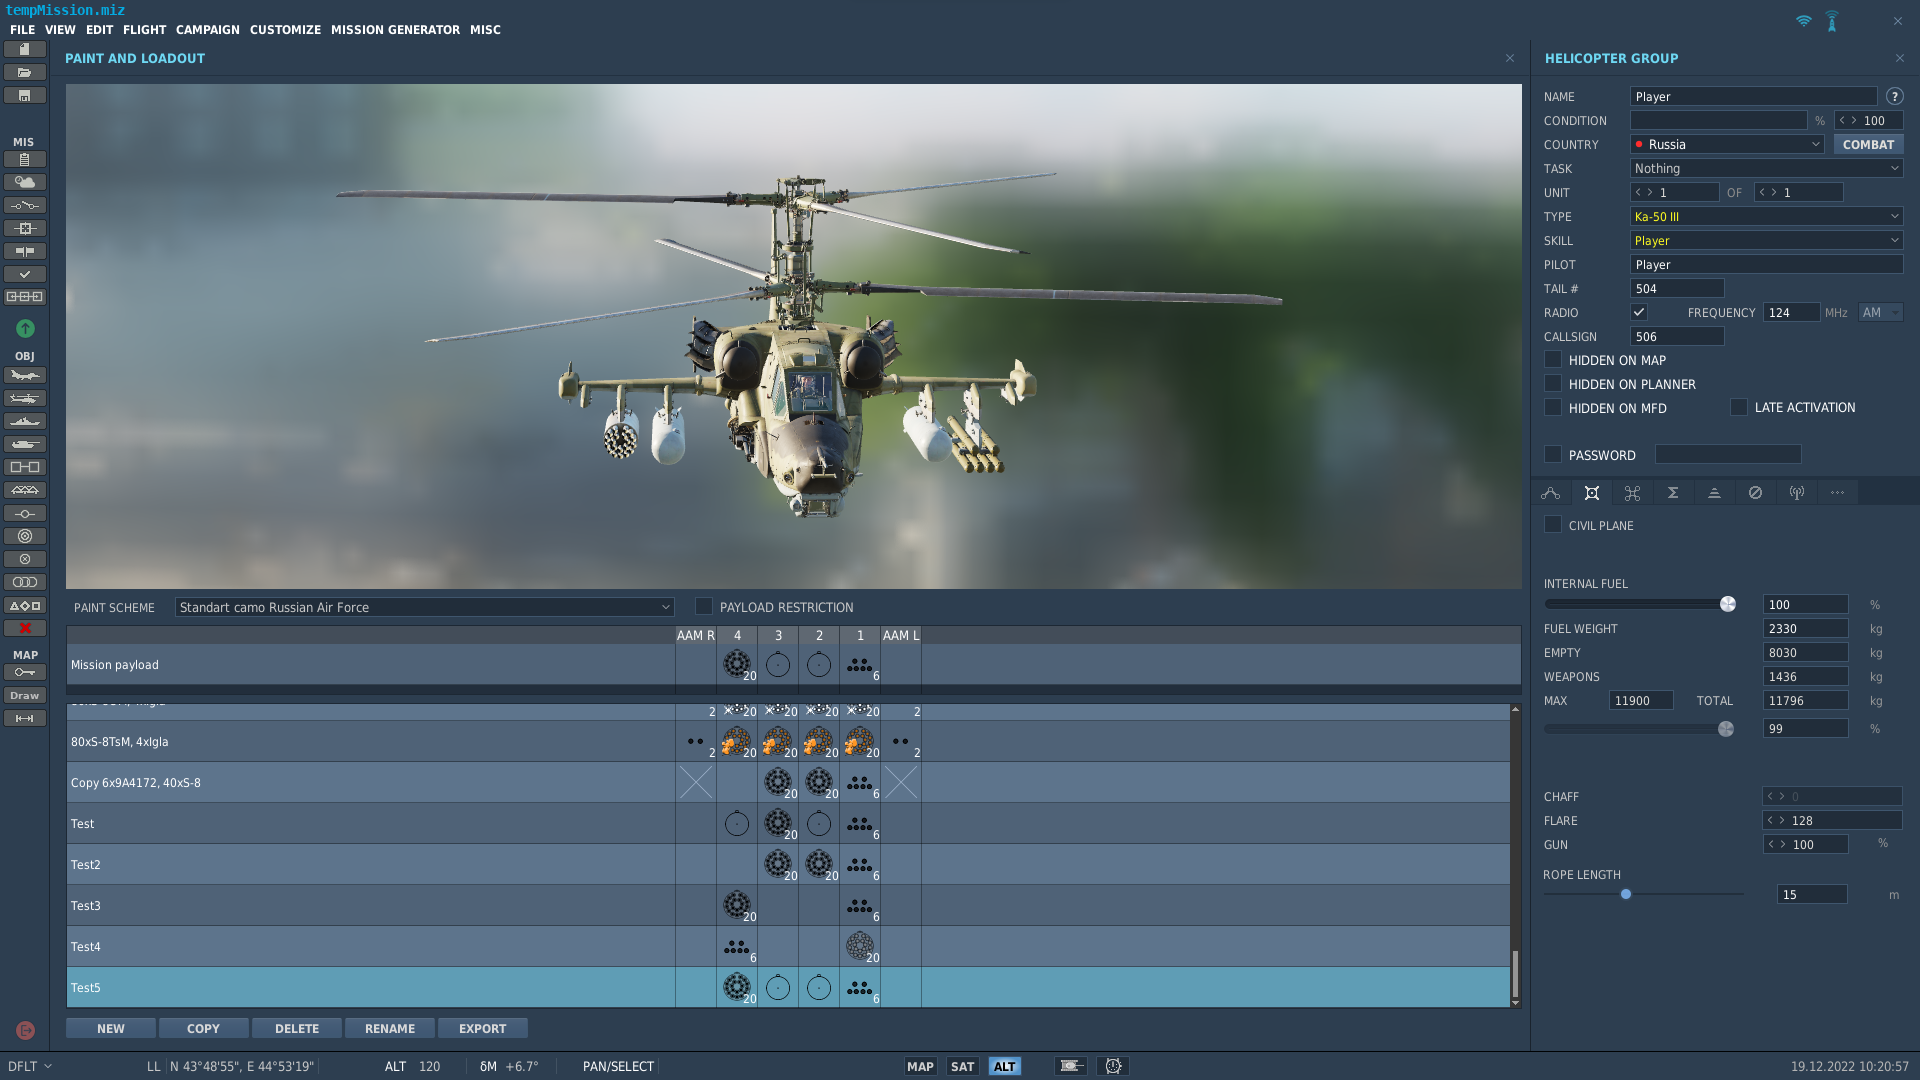This screenshot has height=1080, width=1920.
Task: Click the NAME input field
Action: tap(1754, 97)
